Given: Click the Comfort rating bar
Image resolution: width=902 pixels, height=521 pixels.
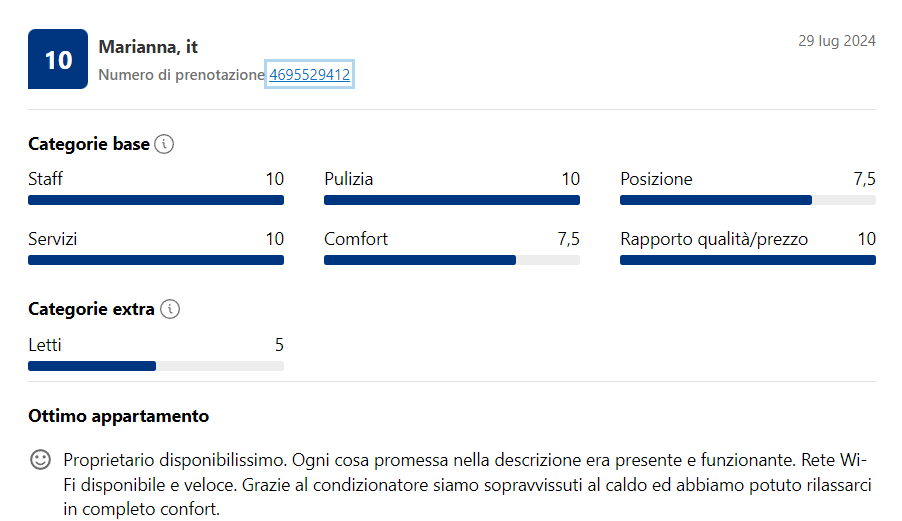Looking at the screenshot, I should click(452, 260).
